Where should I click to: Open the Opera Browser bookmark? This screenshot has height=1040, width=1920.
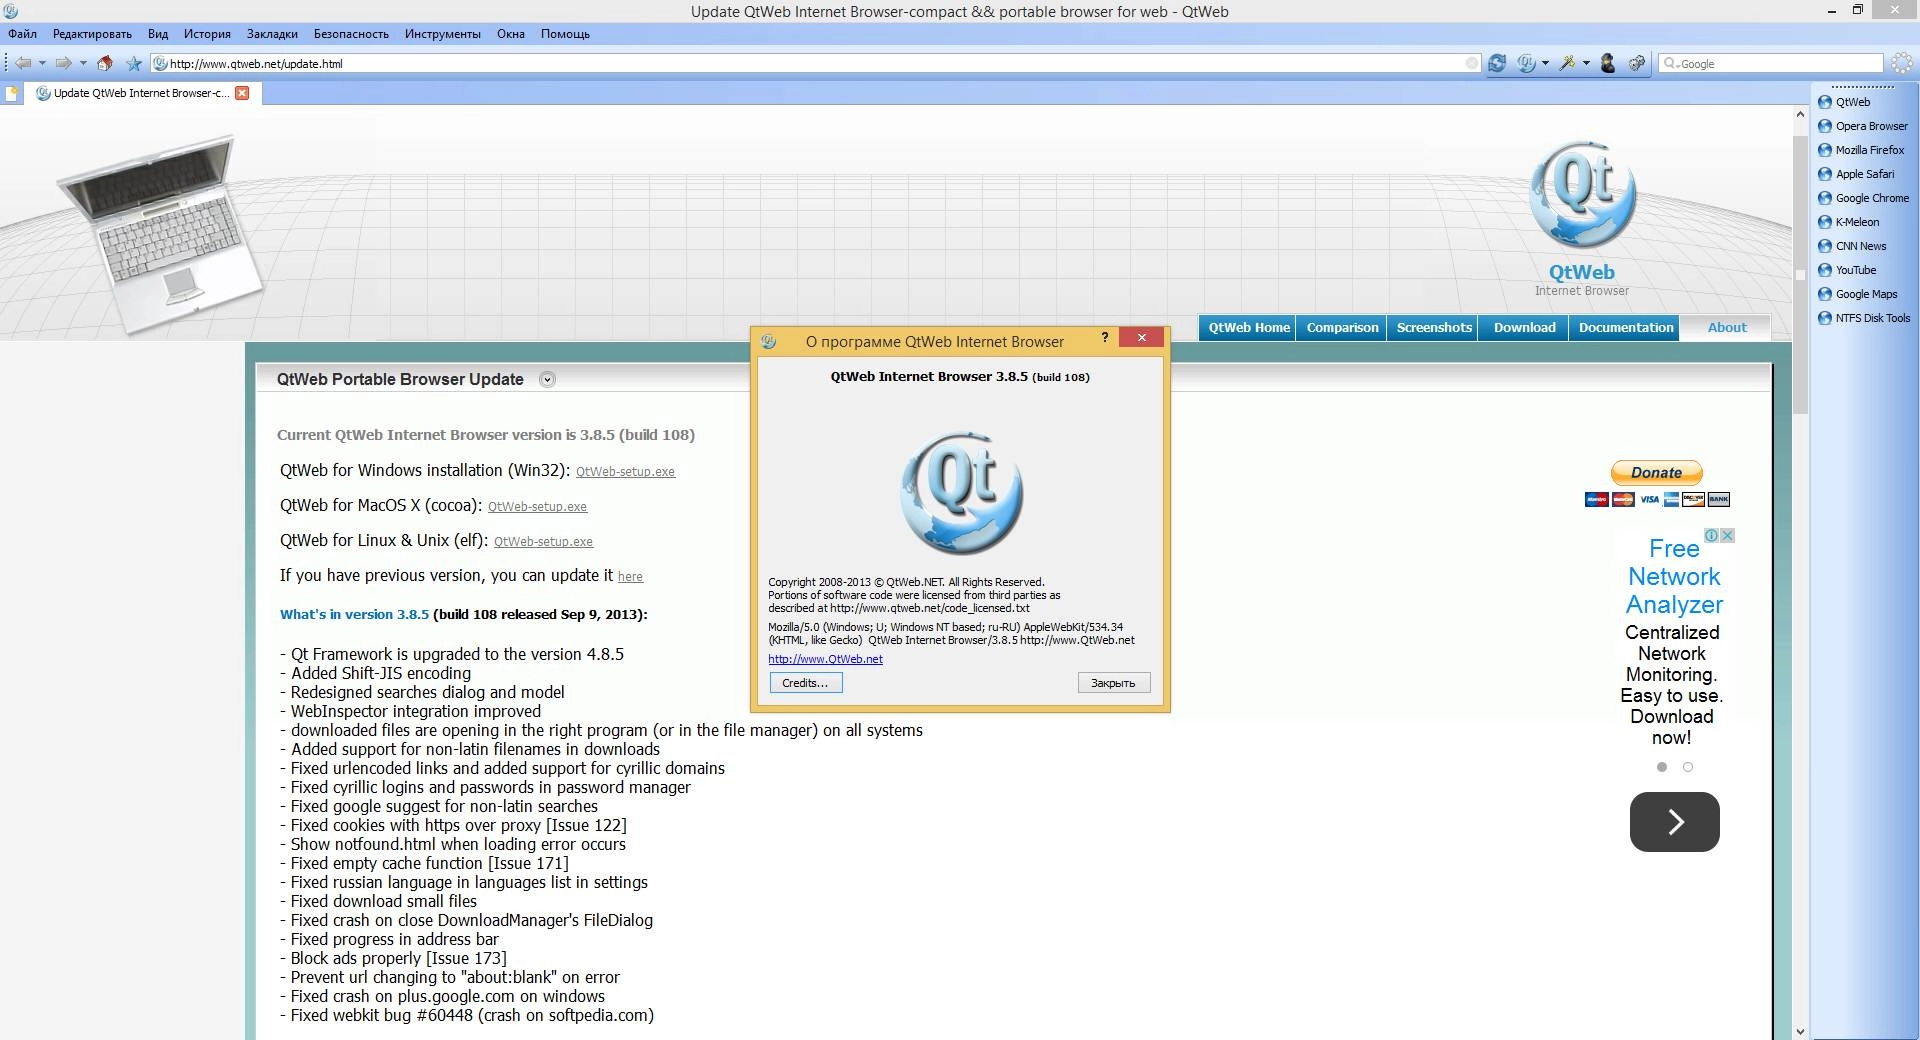[1863, 126]
